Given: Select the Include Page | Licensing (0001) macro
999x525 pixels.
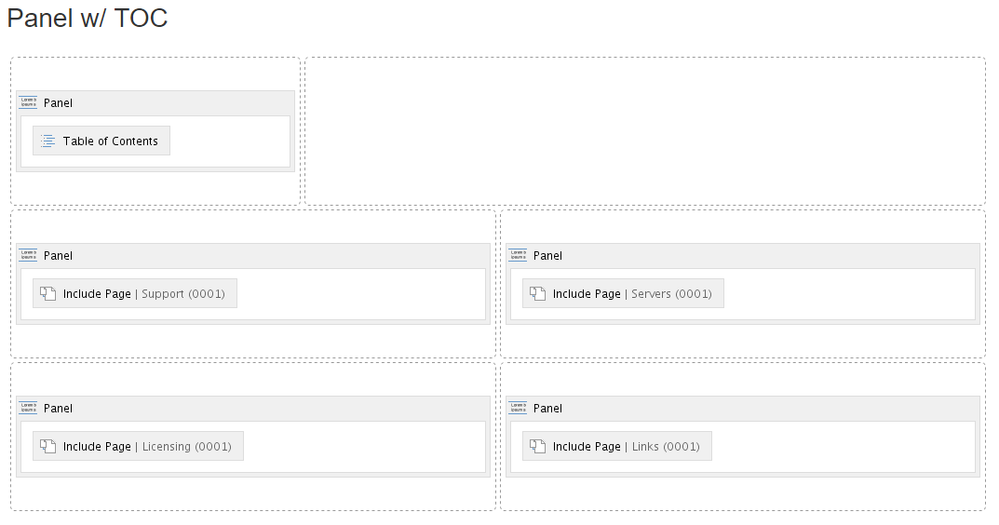Looking at the screenshot, I should pos(138,447).
